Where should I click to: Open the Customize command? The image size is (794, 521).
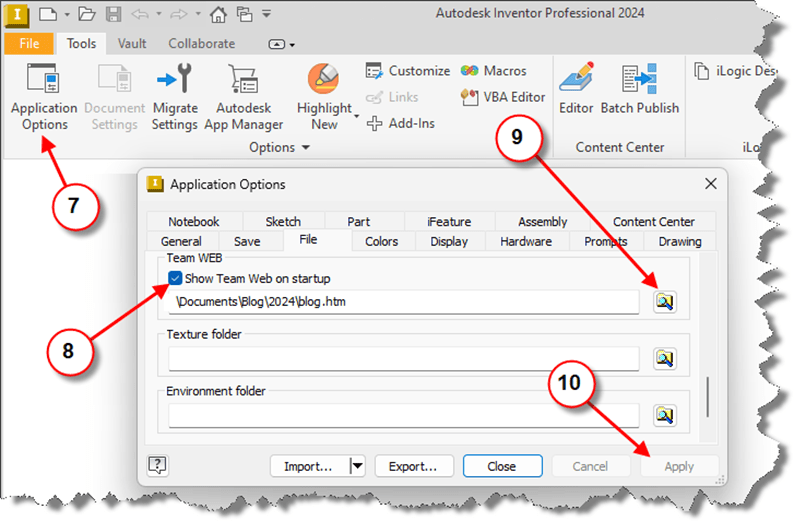tap(408, 71)
